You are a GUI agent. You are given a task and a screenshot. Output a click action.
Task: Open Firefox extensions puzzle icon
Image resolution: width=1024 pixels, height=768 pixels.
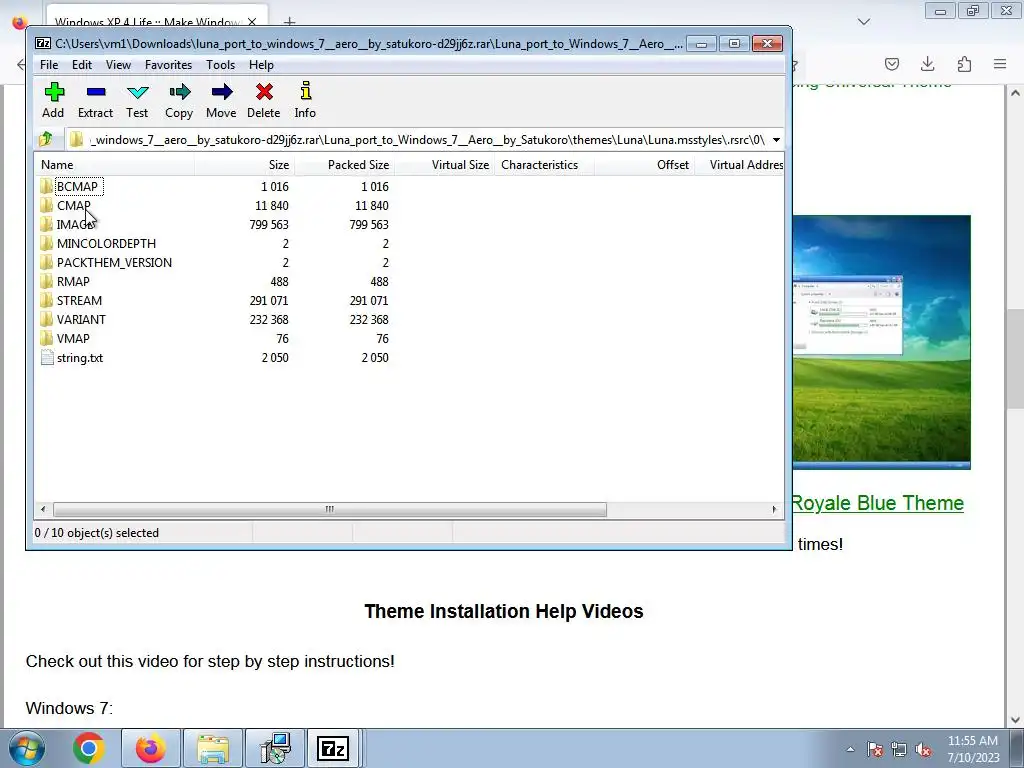964,64
